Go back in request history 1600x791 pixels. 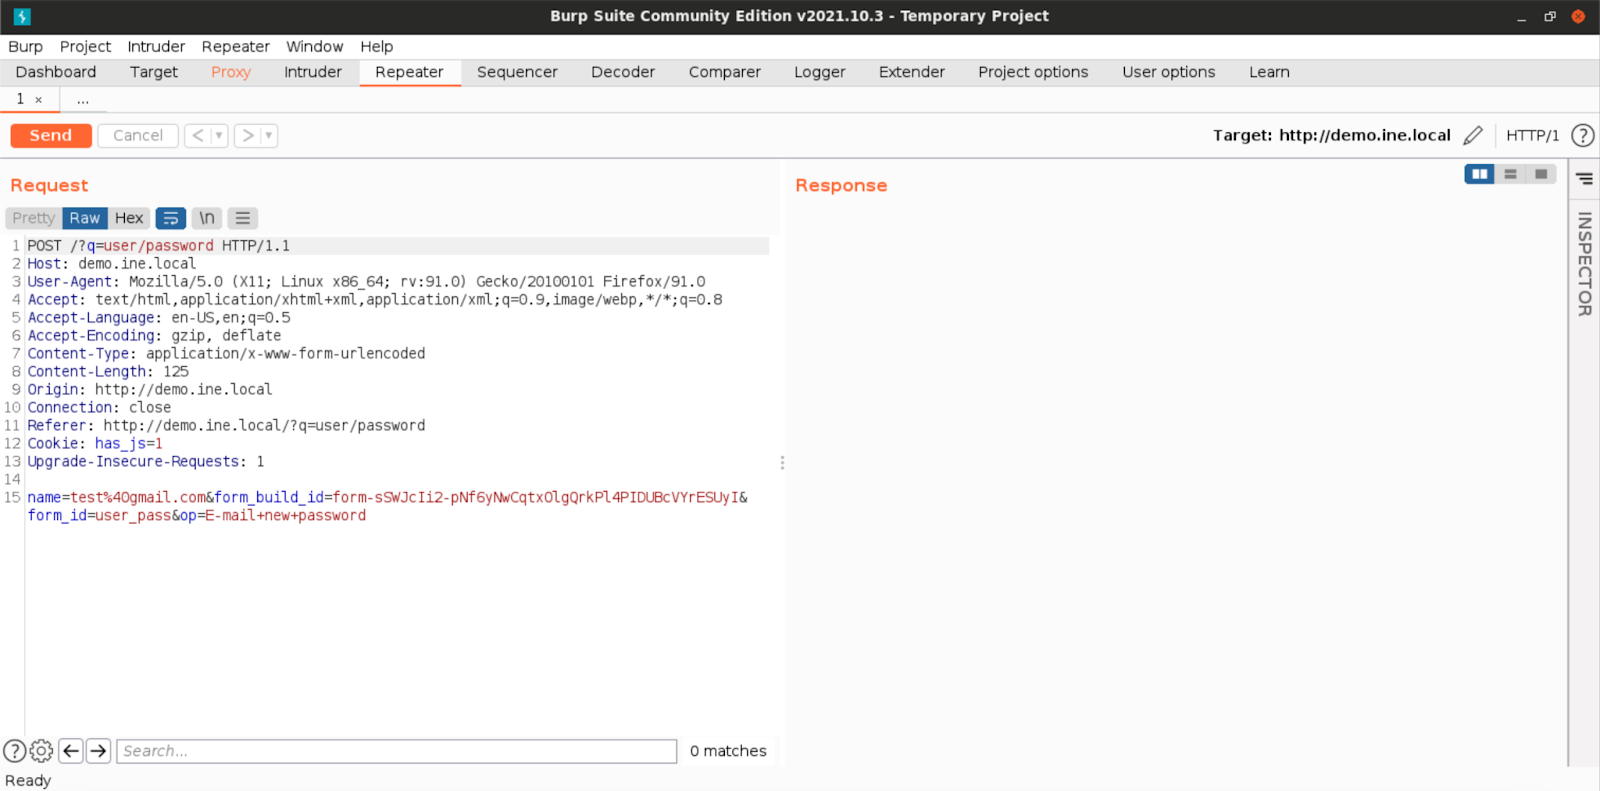tap(198, 135)
